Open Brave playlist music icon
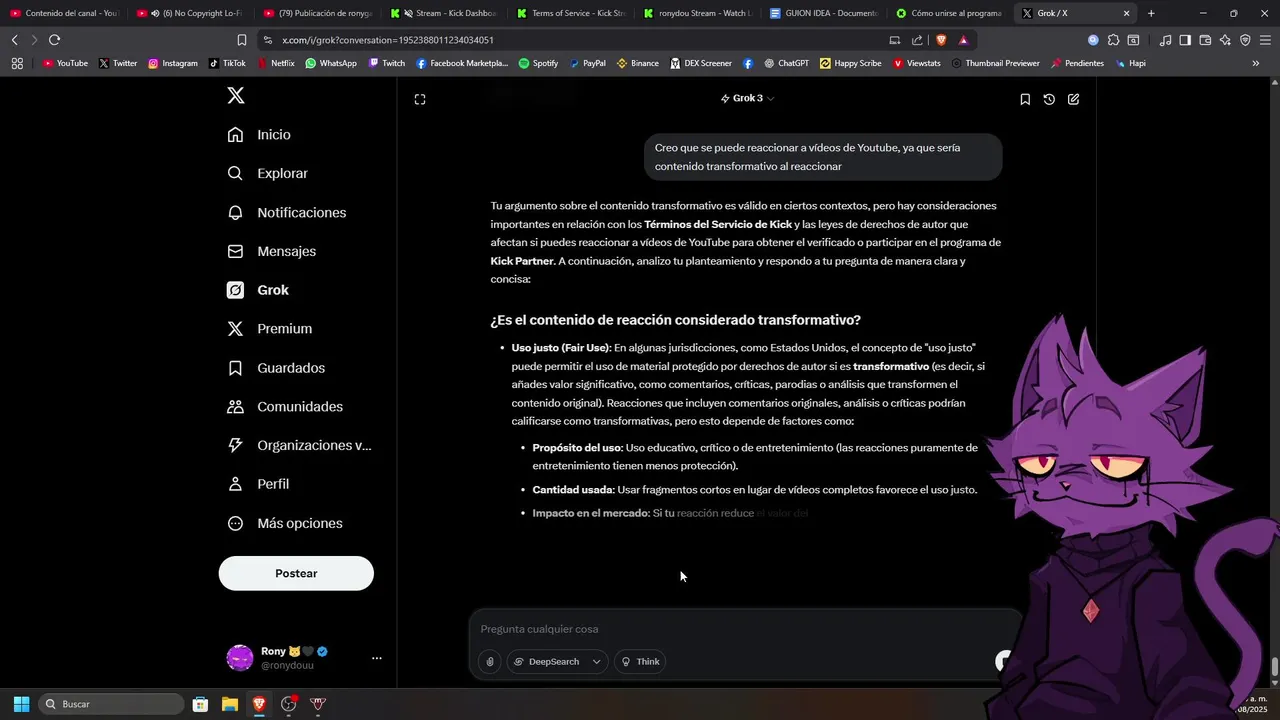 point(1165,40)
